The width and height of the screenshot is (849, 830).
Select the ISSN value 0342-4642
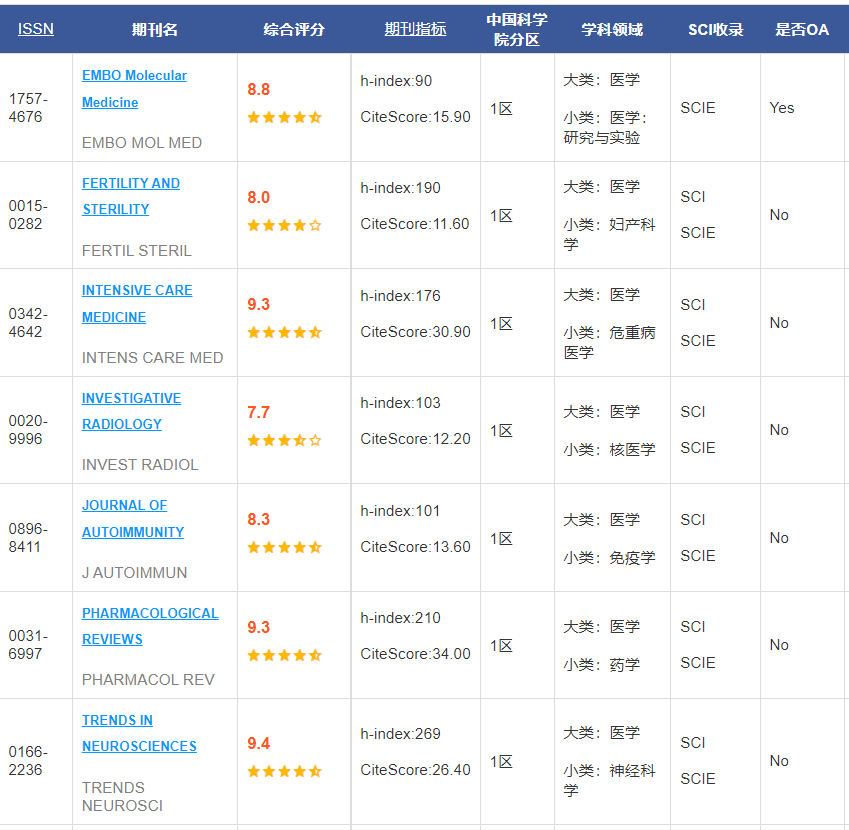pyautogui.click(x=28, y=323)
